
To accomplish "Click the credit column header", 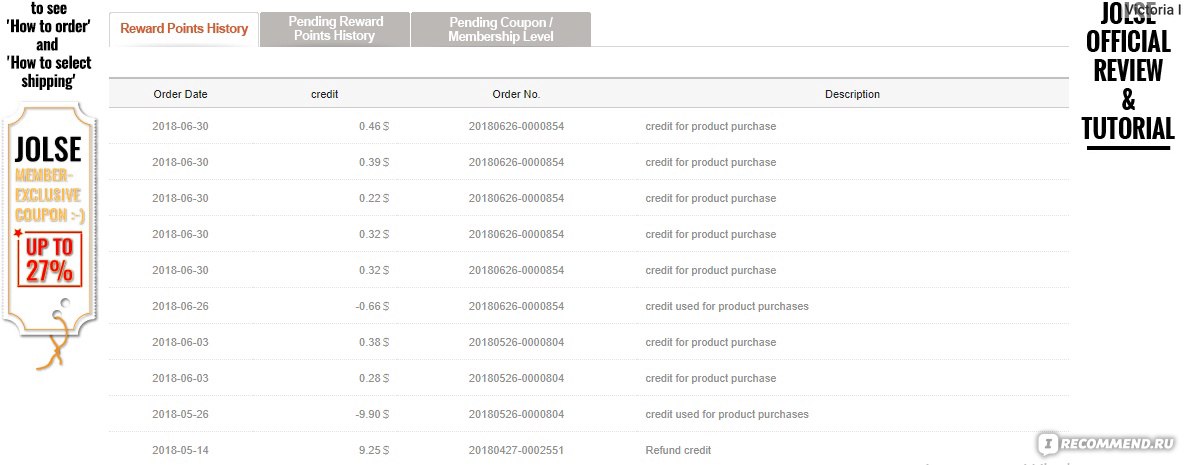I will coord(324,95).
